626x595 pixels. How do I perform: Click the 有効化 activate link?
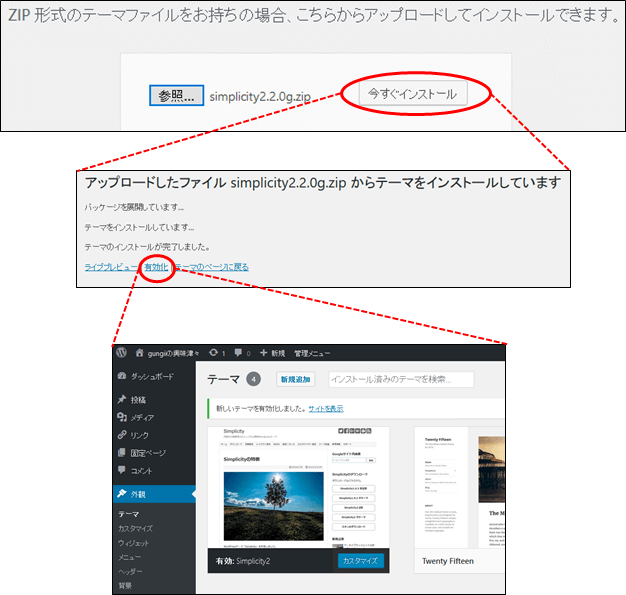(156, 267)
